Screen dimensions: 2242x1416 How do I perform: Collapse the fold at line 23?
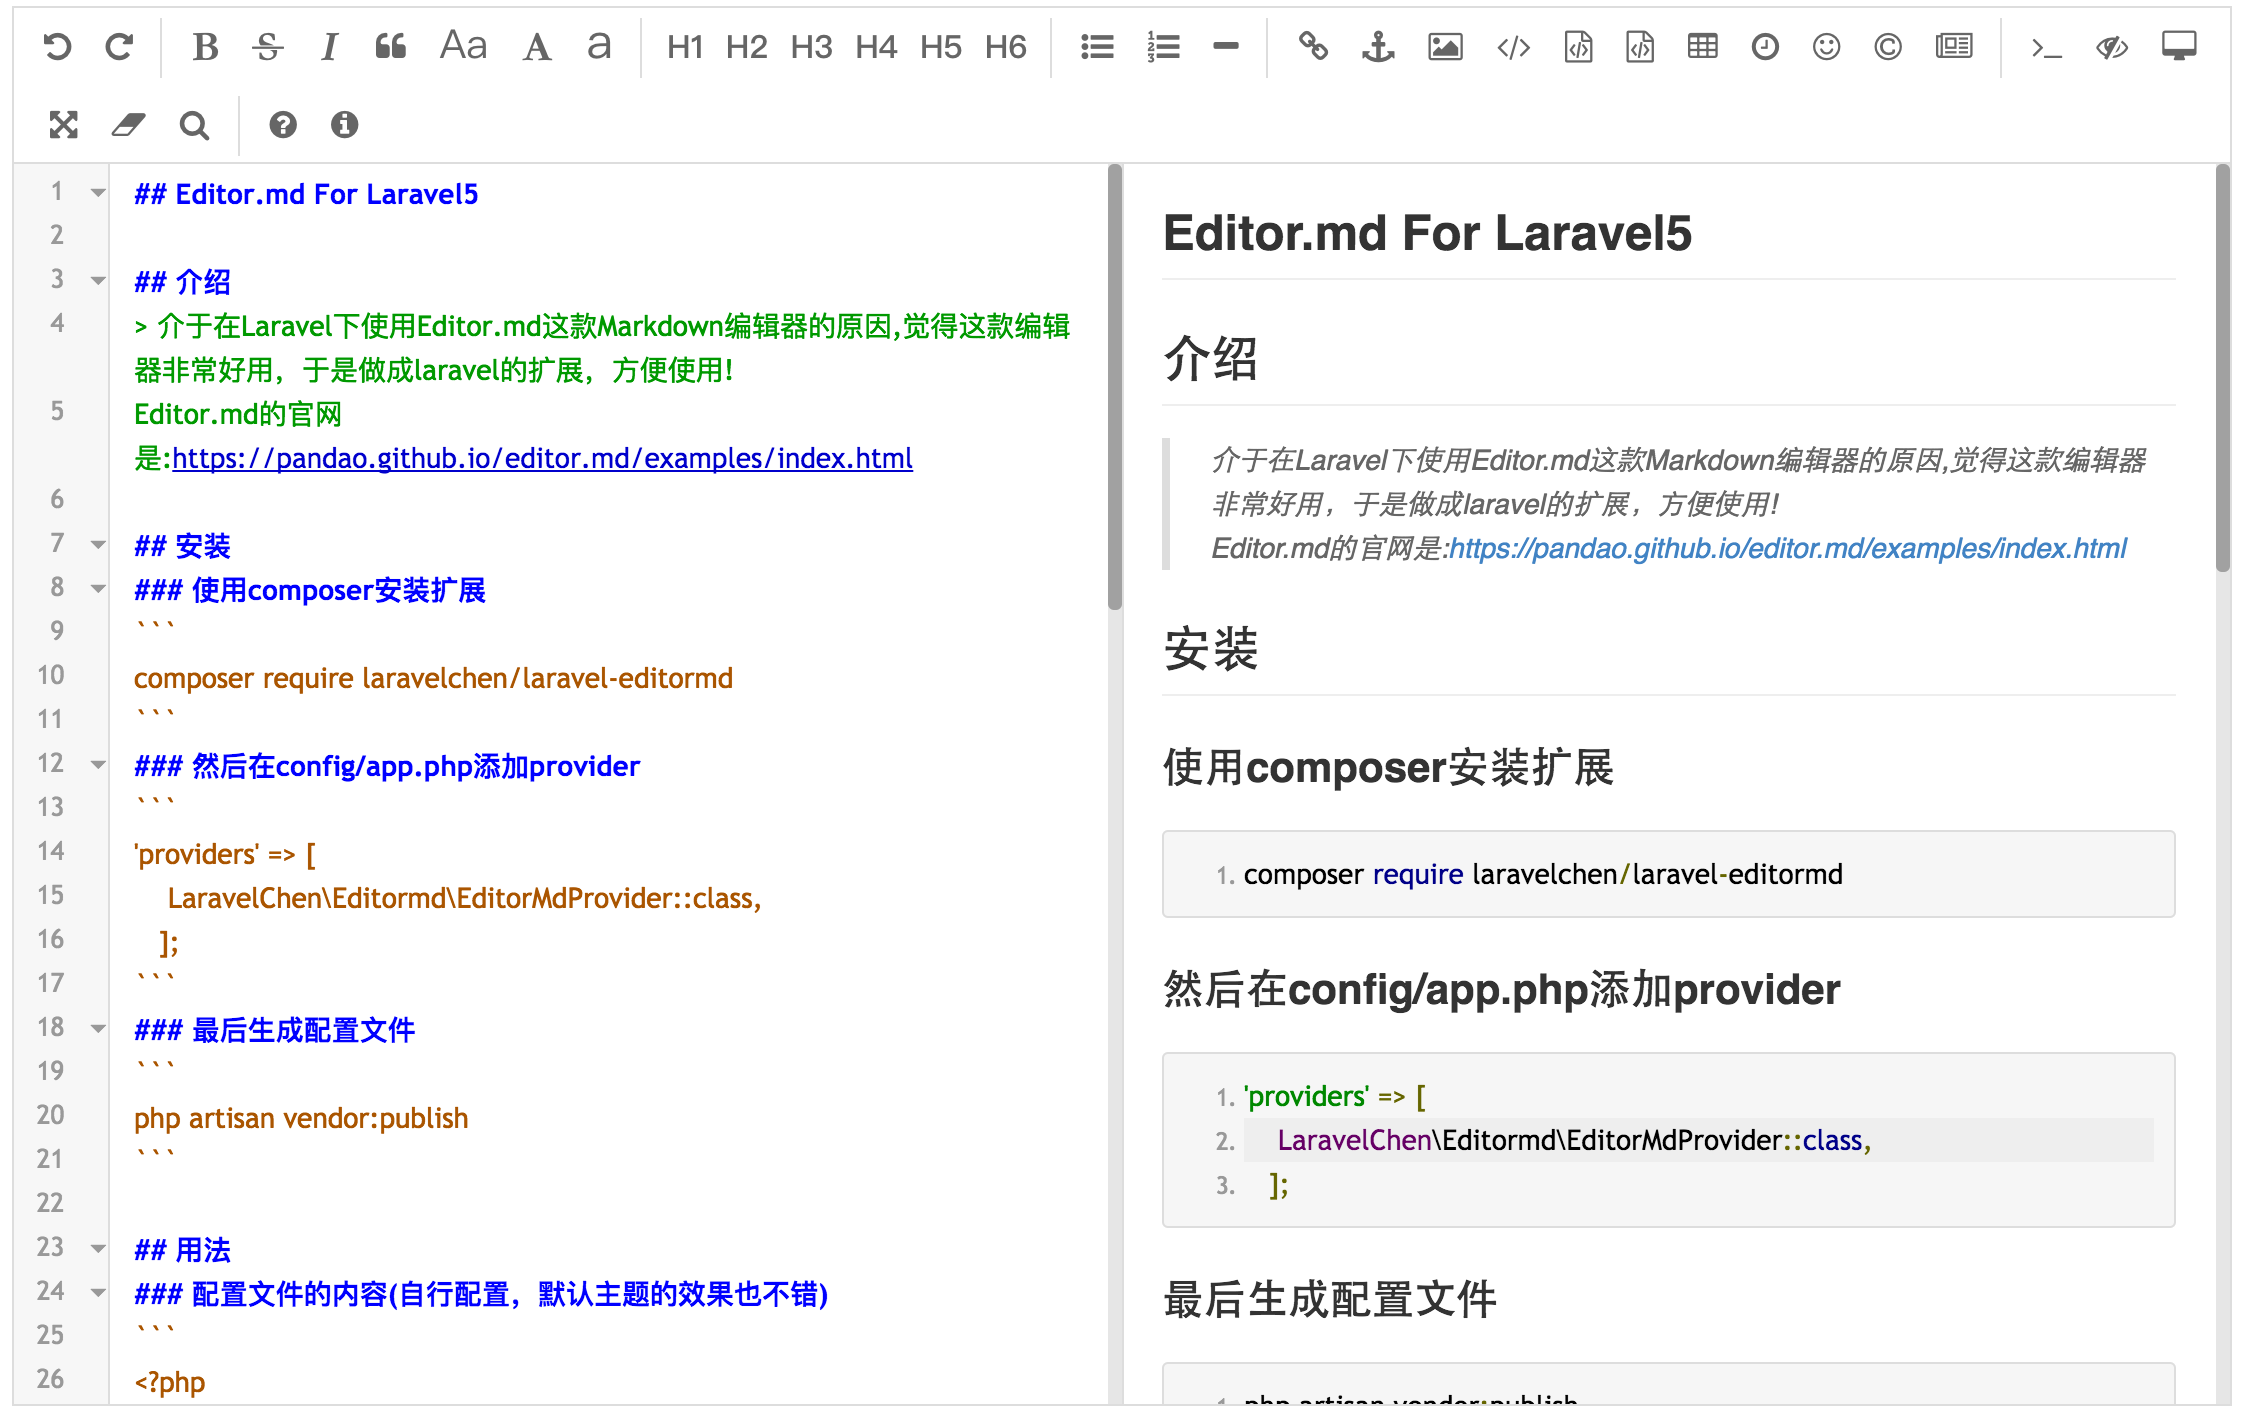98,1249
